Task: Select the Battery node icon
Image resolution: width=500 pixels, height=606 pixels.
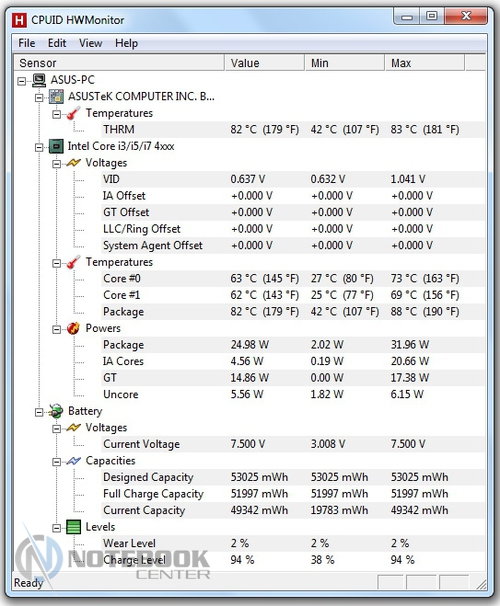Action: [x=56, y=411]
